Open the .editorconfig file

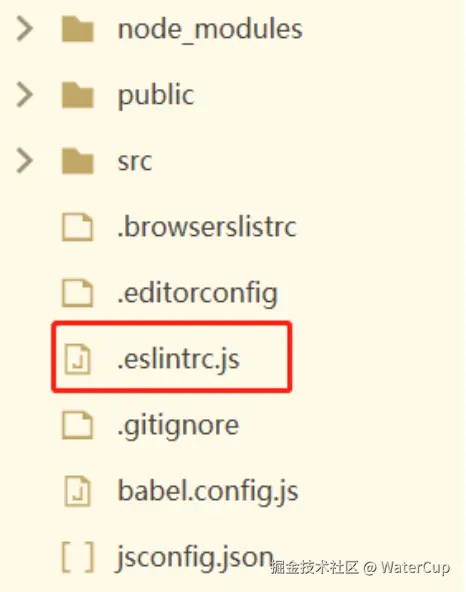tap(198, 295)
